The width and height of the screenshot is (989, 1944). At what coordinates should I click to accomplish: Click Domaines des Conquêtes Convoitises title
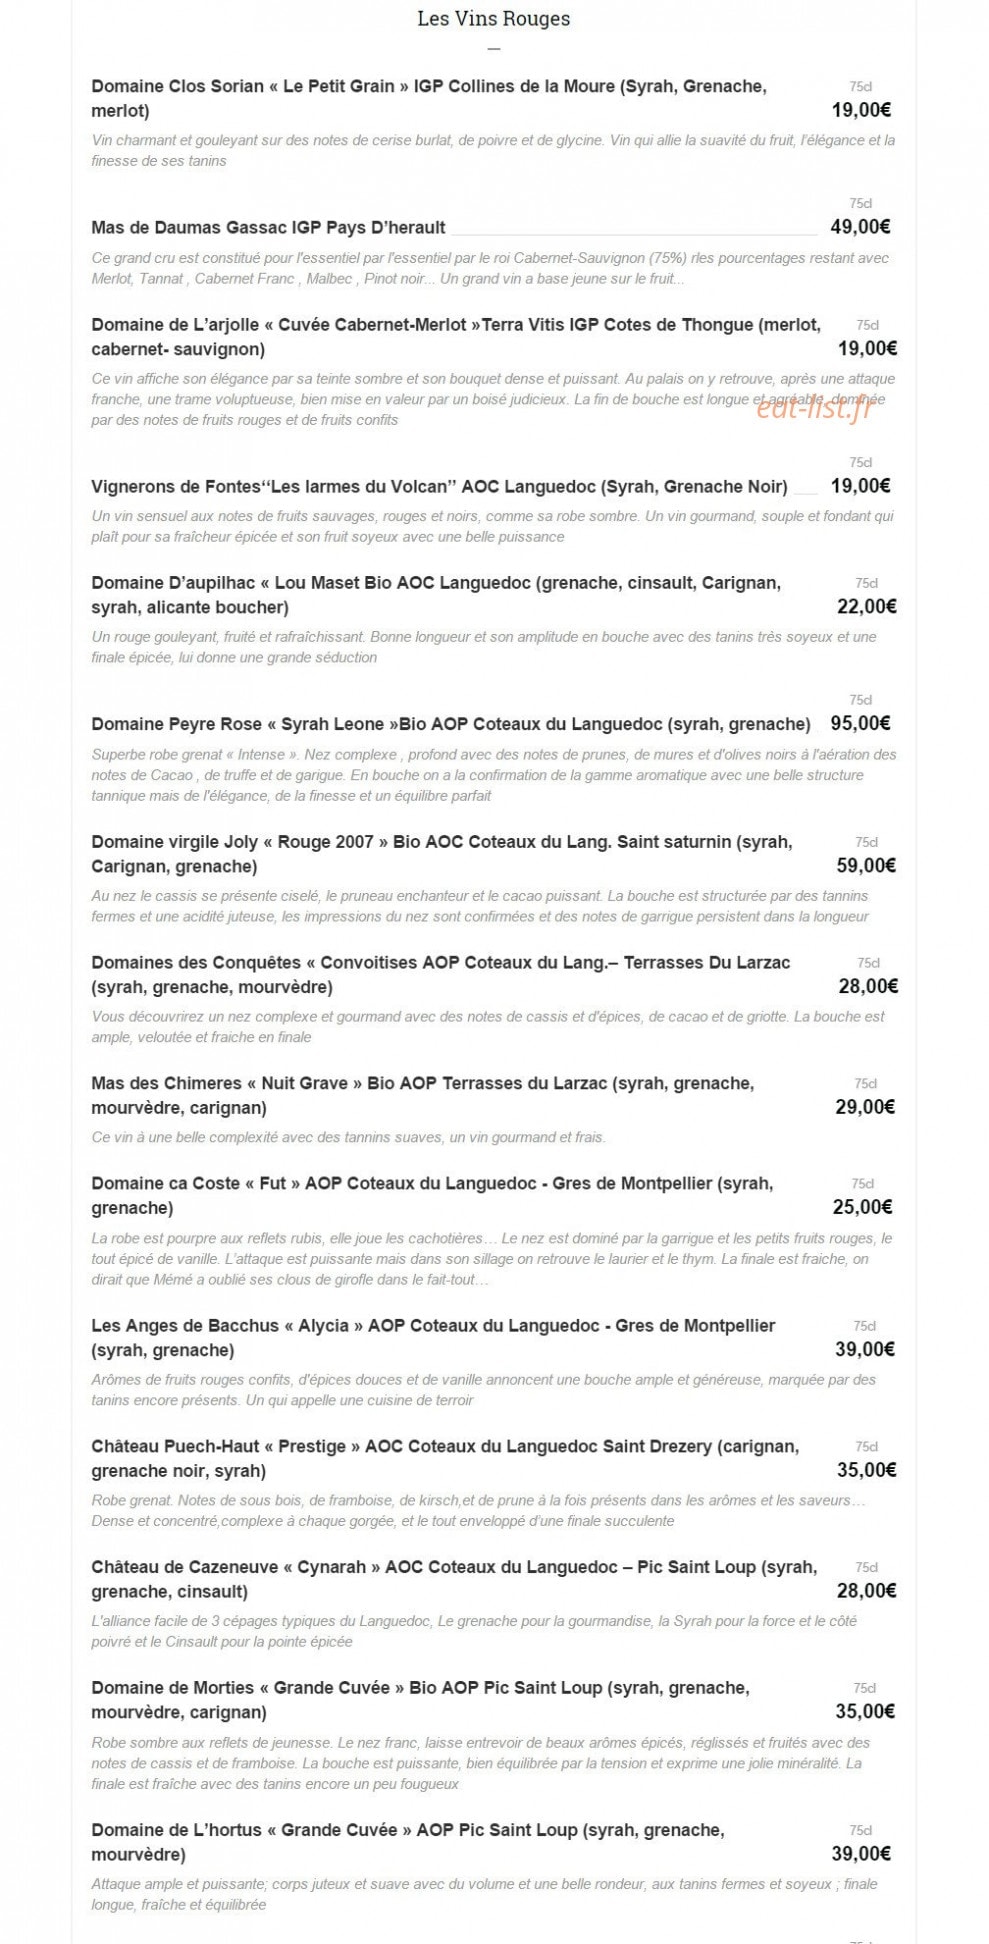pos(441,975)
